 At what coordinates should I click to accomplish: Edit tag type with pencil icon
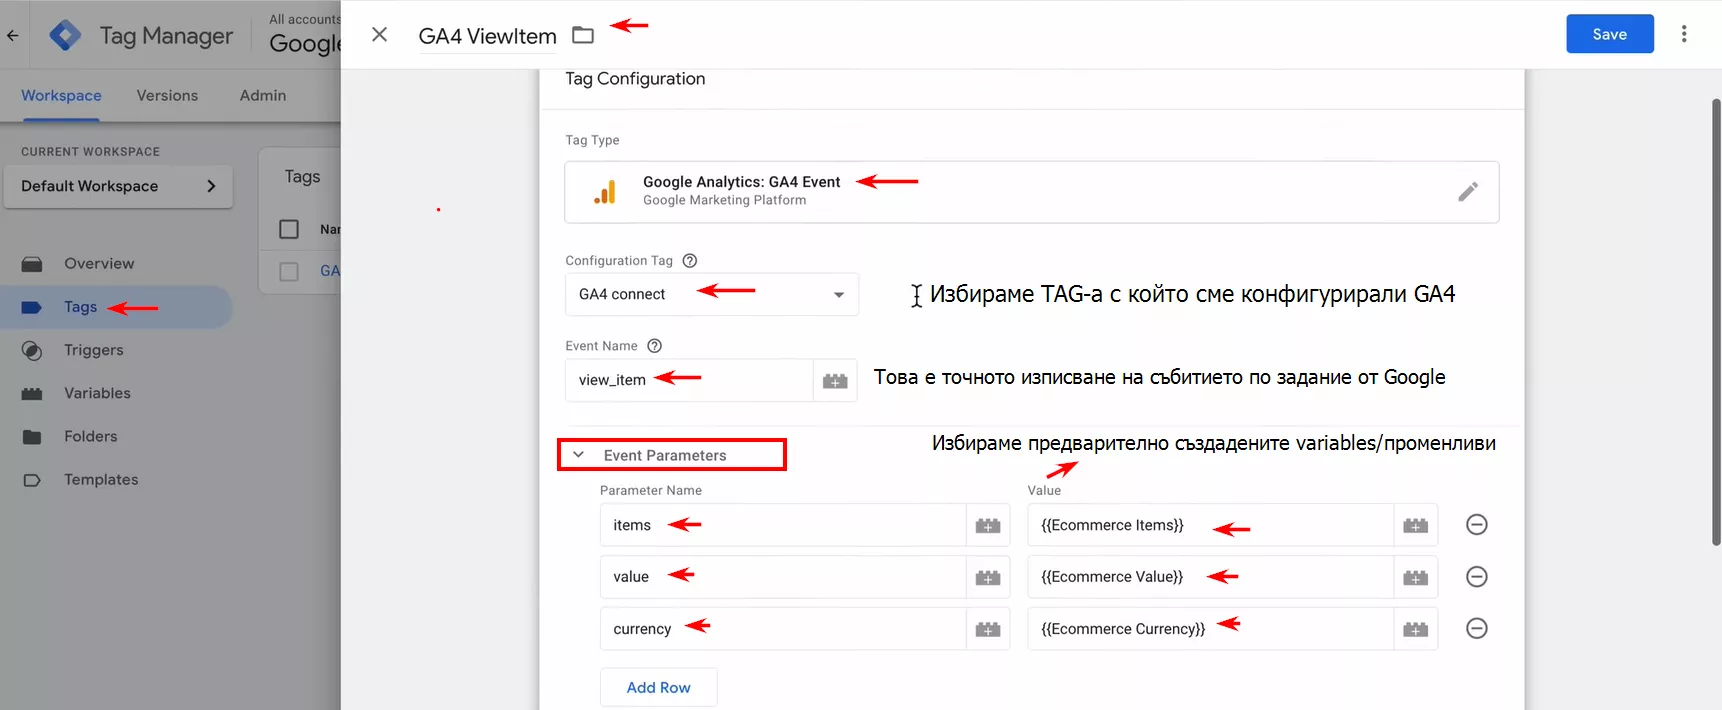coord(1468,191)
